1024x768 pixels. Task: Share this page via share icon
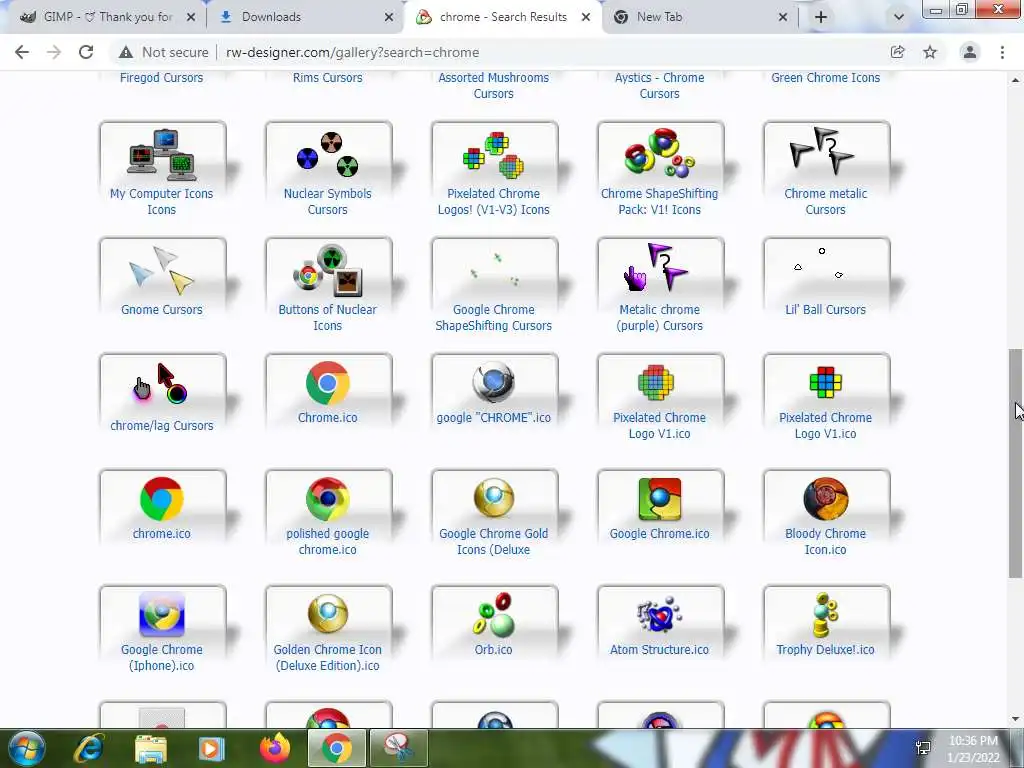[897, 52]
